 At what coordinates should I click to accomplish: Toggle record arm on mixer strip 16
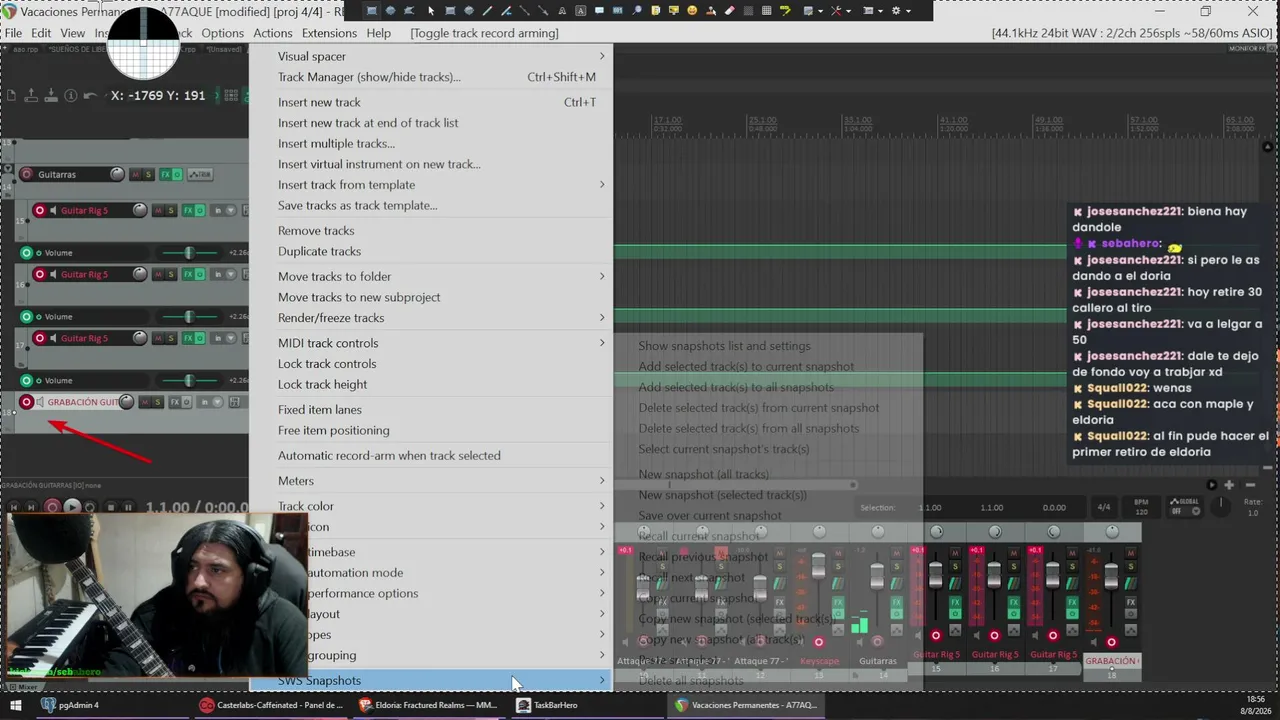click(994, 636)
